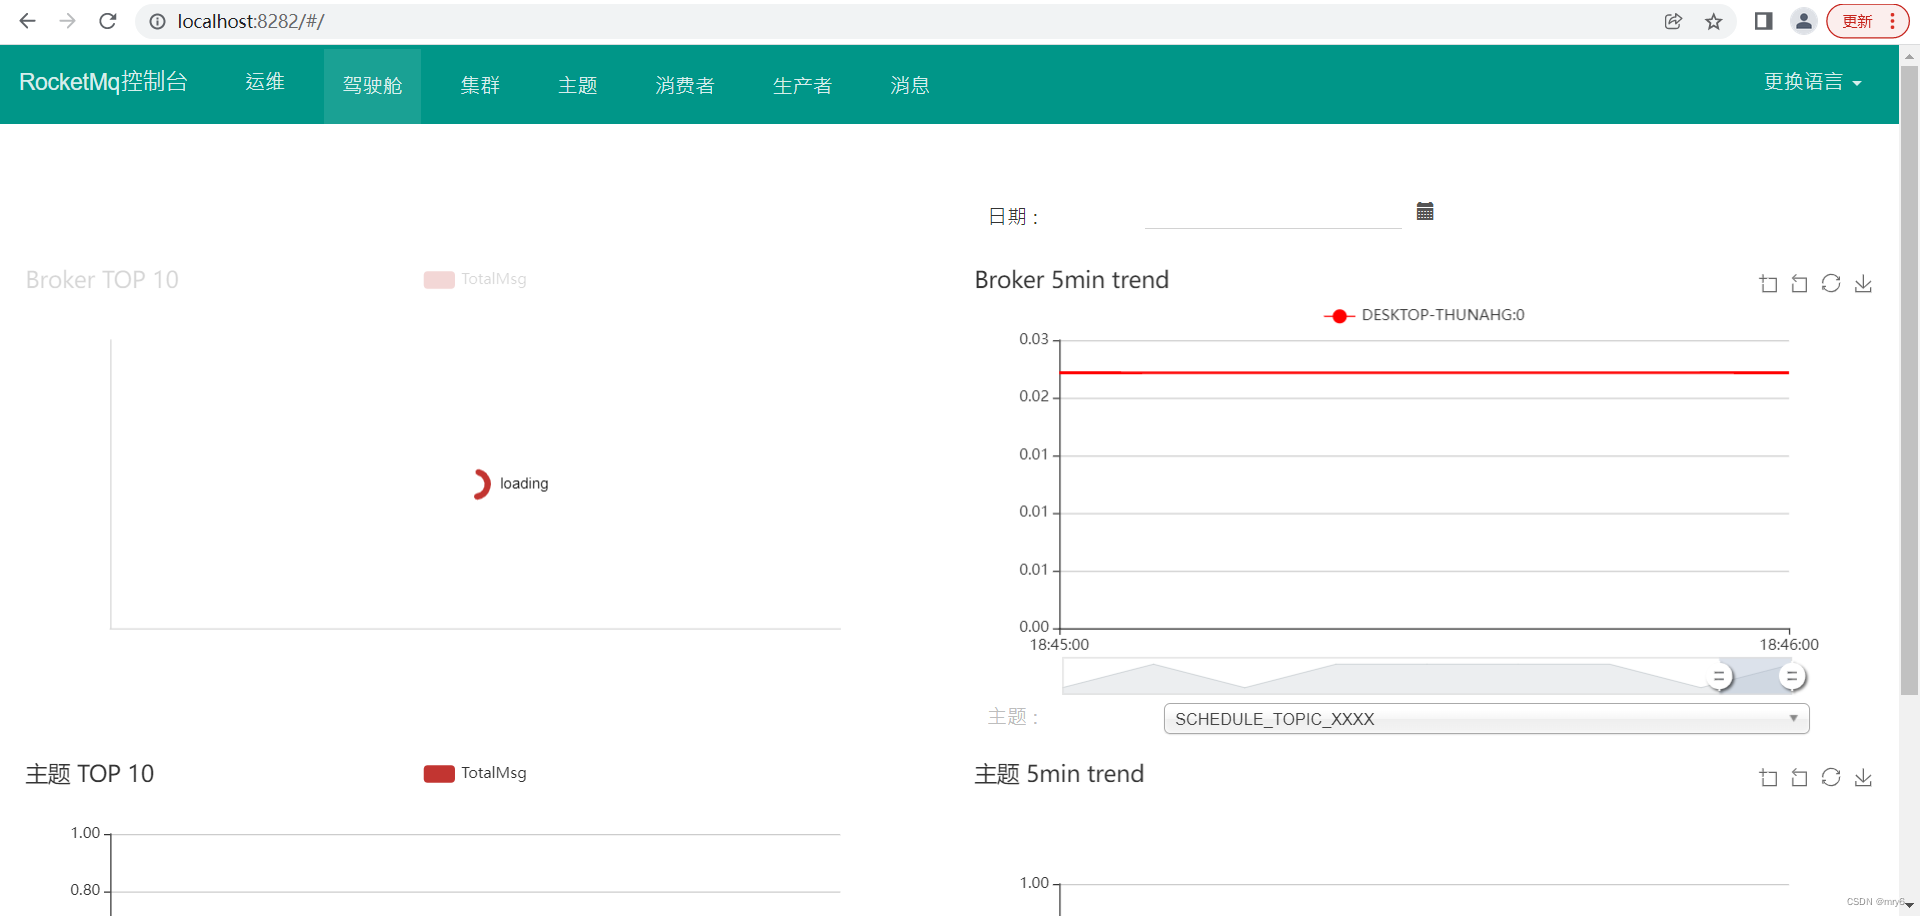Screen dimensions: 1920x916
Task: Open the 更换语言 language dropdown
Action: (x=1812, y=82)
